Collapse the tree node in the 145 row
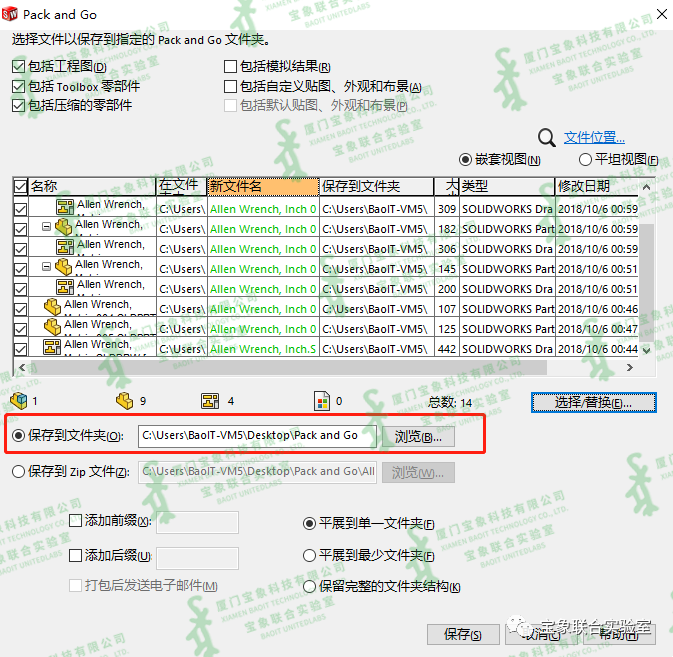673x657 pixels. (46, 267)
